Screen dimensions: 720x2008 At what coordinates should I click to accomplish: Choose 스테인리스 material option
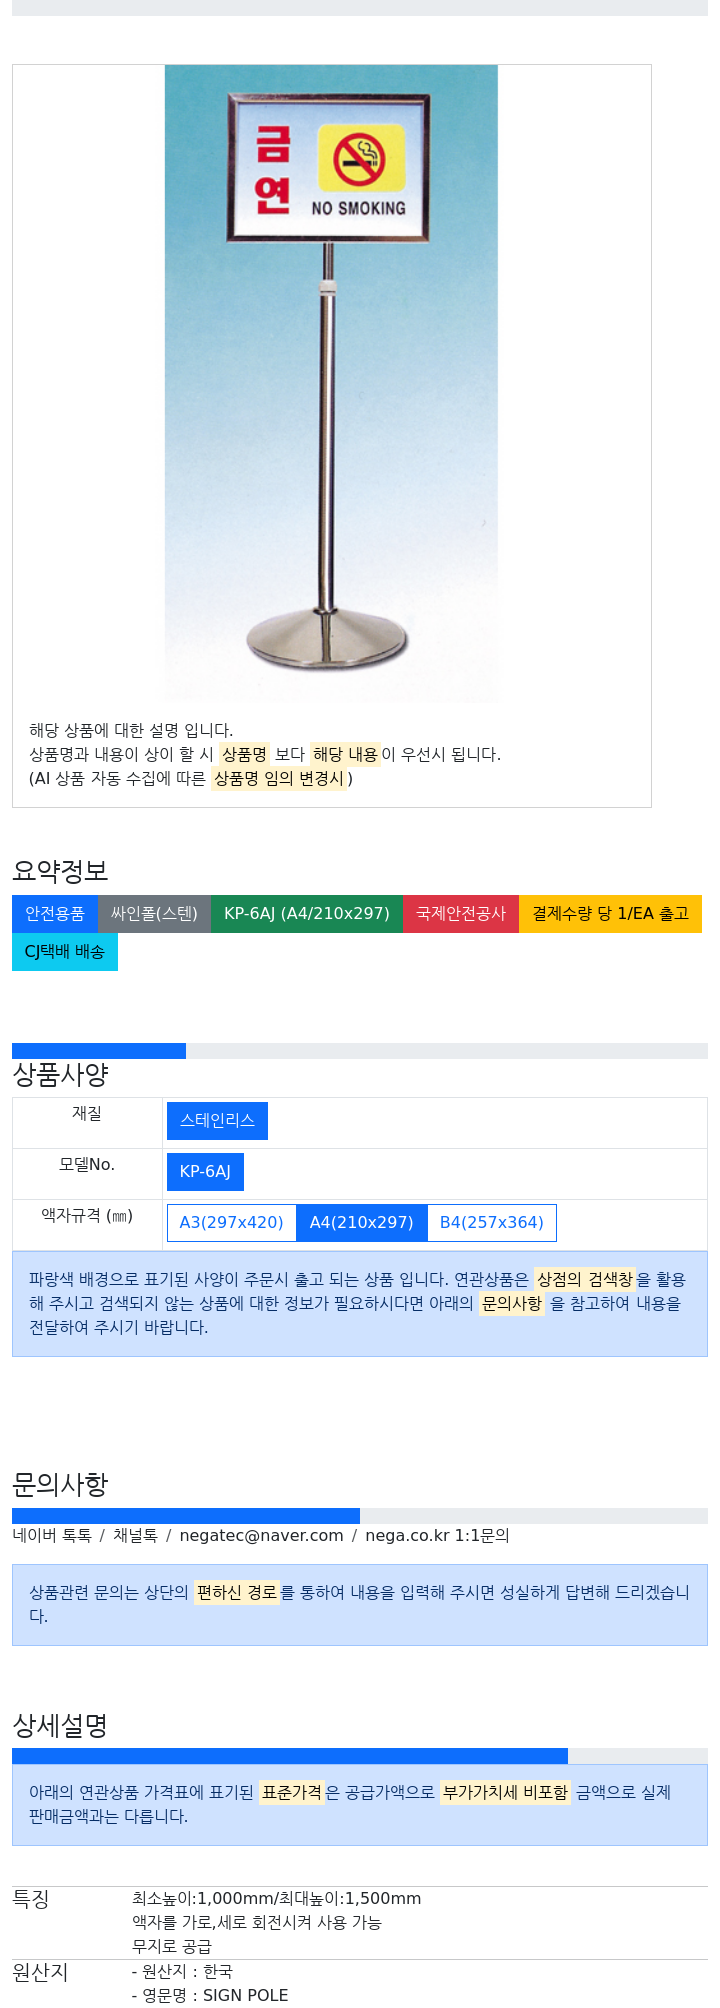[x=217, y=1121]
